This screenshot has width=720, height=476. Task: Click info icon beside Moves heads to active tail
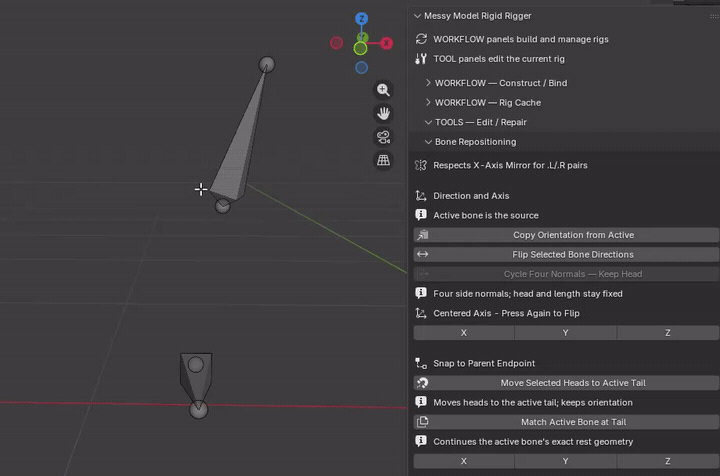(x=421, y=402)
